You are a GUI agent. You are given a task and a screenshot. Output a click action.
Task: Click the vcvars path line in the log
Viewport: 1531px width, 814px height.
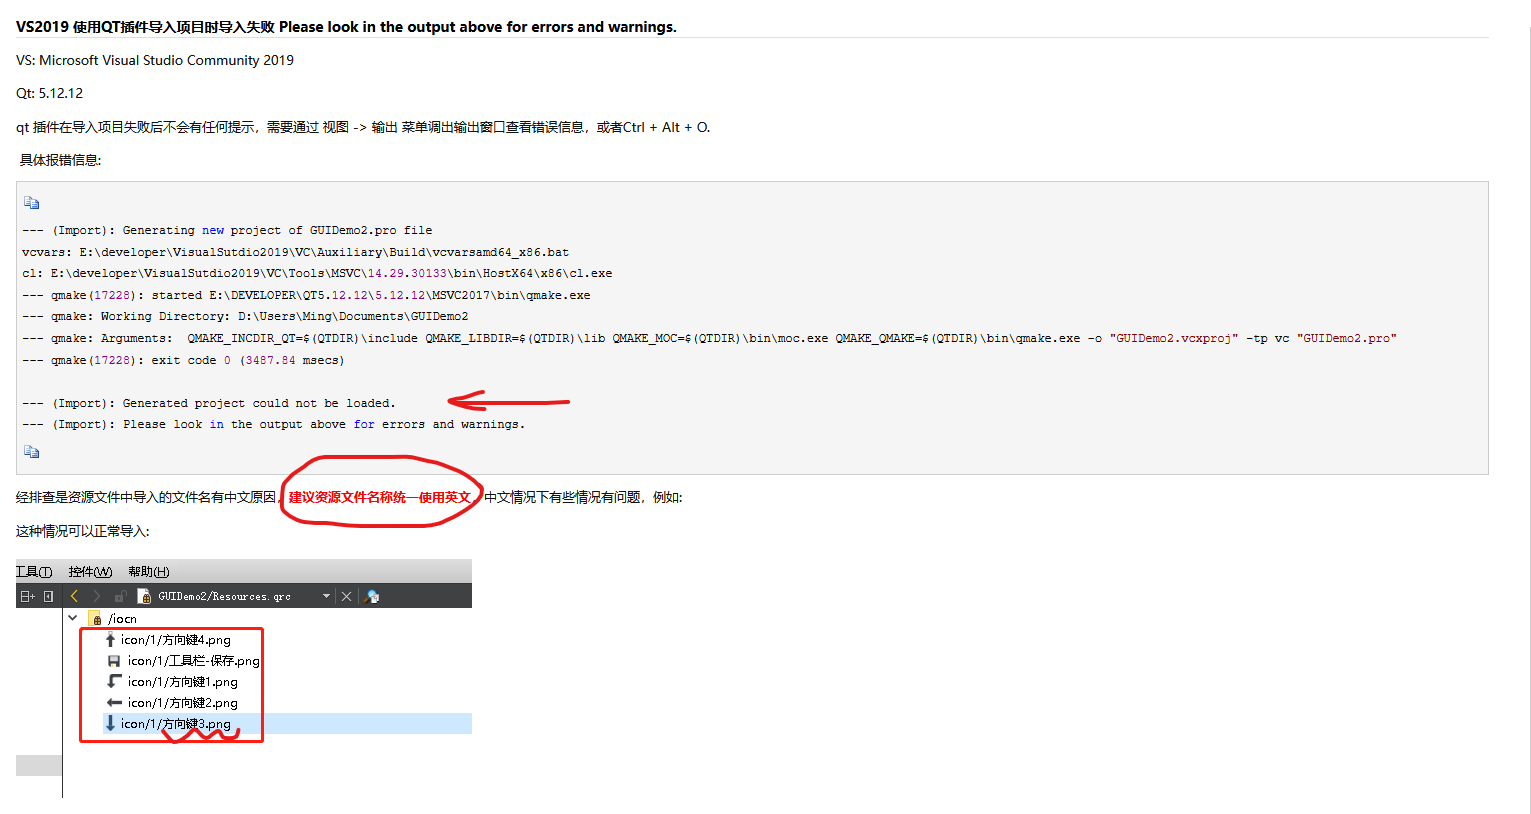(295, 252)
